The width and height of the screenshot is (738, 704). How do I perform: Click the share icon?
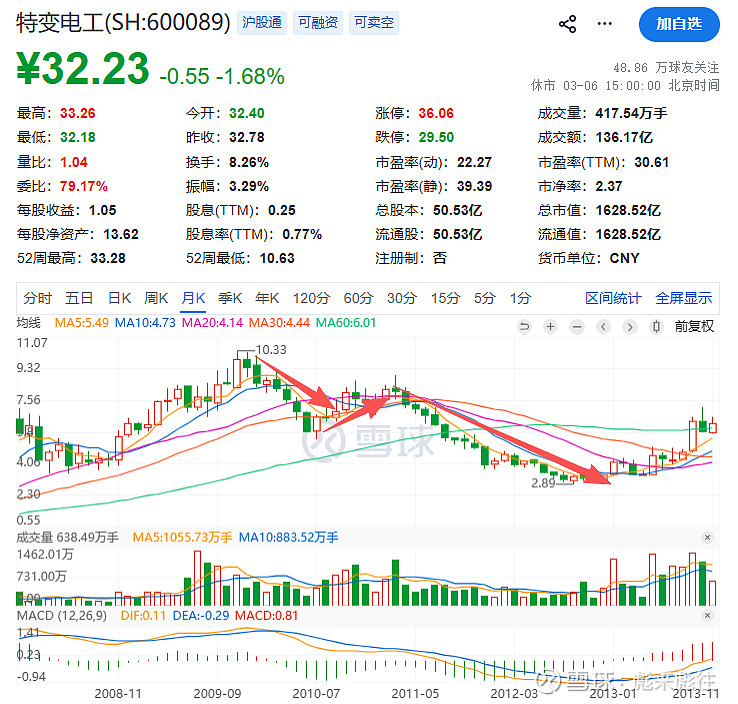coord(567,24)
